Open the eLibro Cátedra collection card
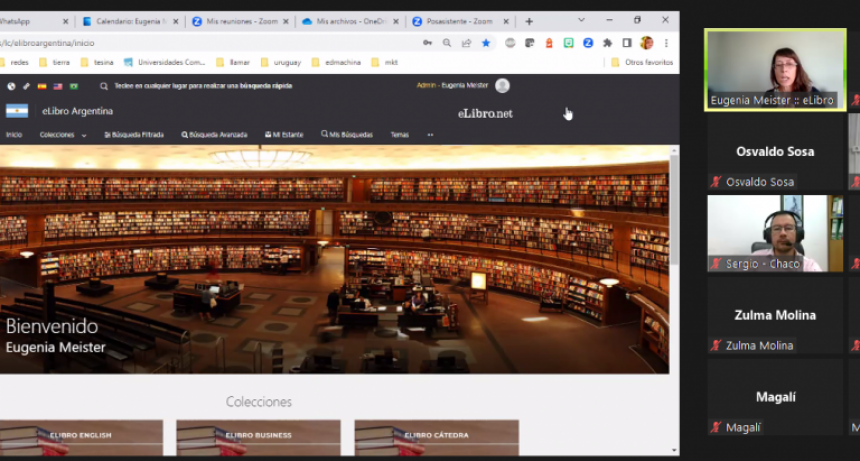This screenshot has height=461, width=860. click(437, 437)
